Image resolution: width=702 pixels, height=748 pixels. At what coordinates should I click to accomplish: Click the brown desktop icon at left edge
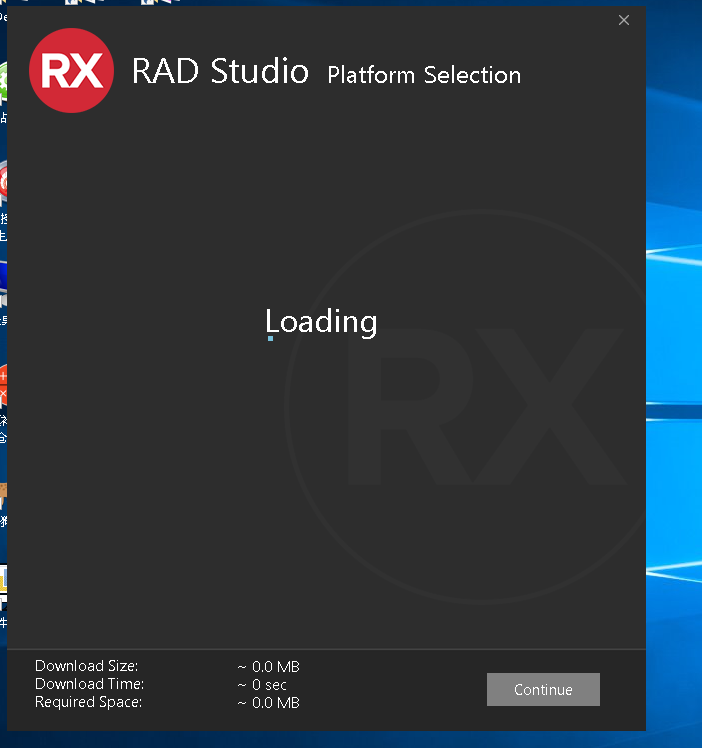[3, 492]
